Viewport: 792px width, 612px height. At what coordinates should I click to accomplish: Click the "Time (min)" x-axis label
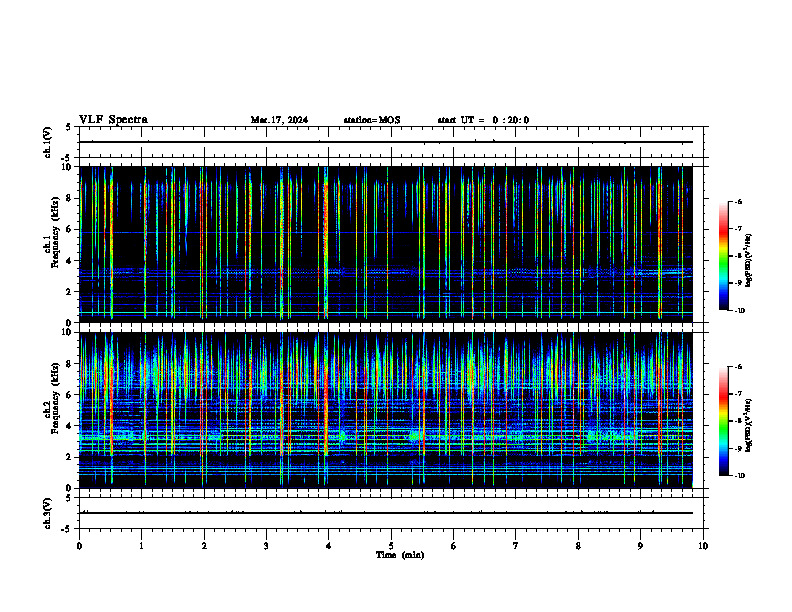[x=400, y=555]
